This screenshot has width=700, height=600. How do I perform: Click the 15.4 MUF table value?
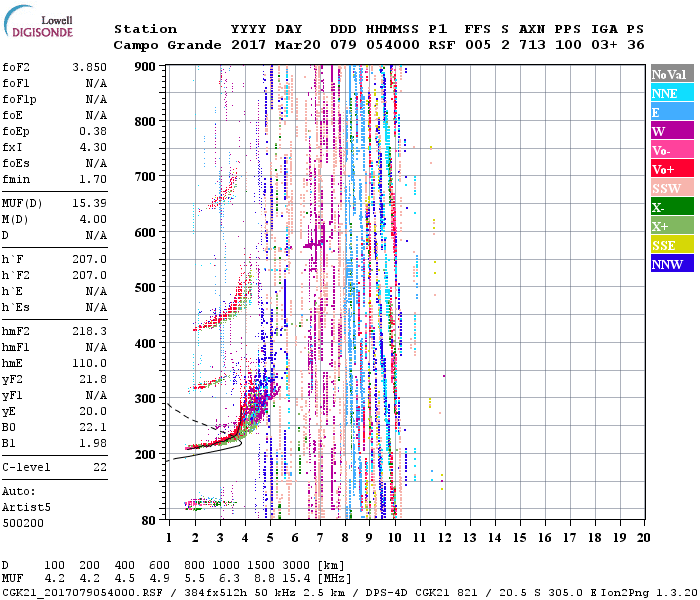296,578
